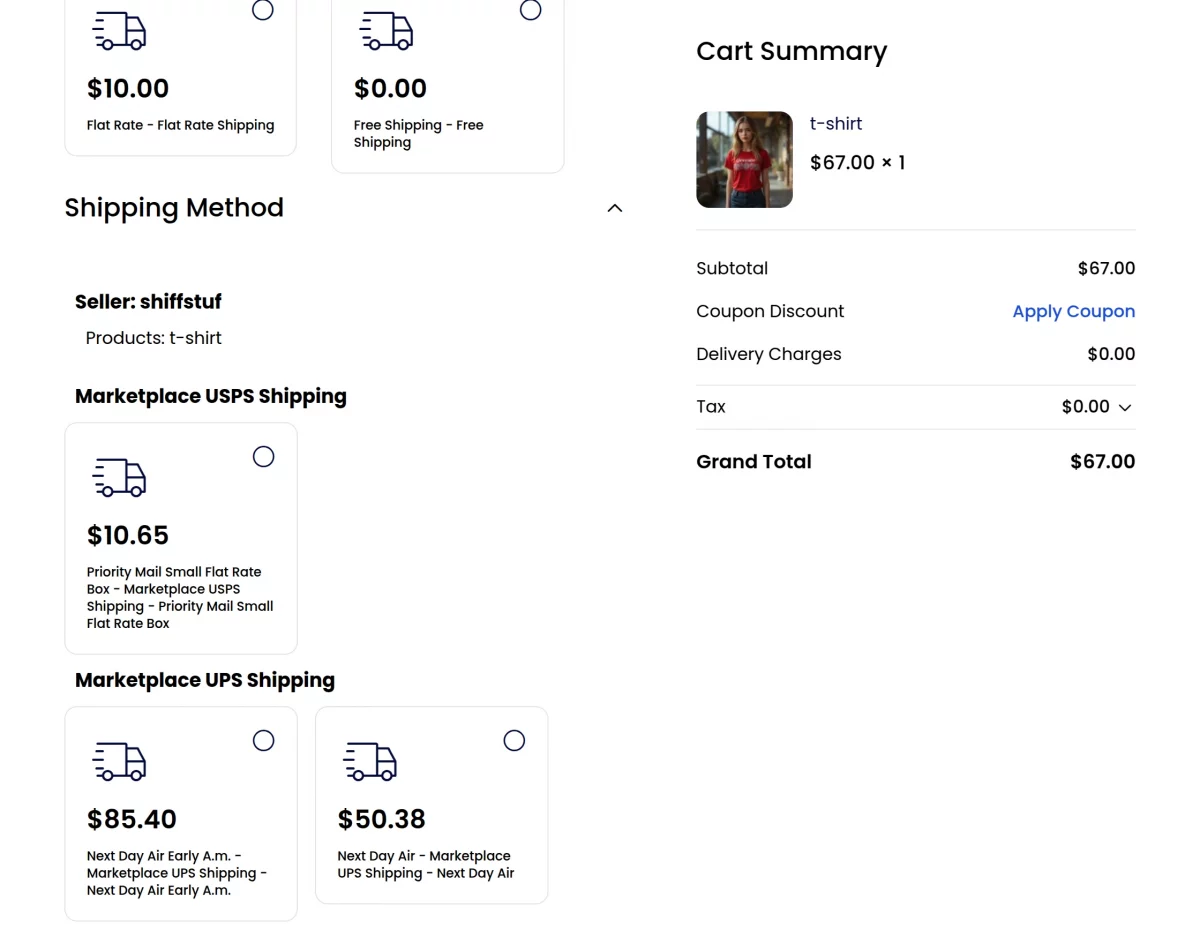Select the $50.38 Next Day Air radio button

point(514,740)
